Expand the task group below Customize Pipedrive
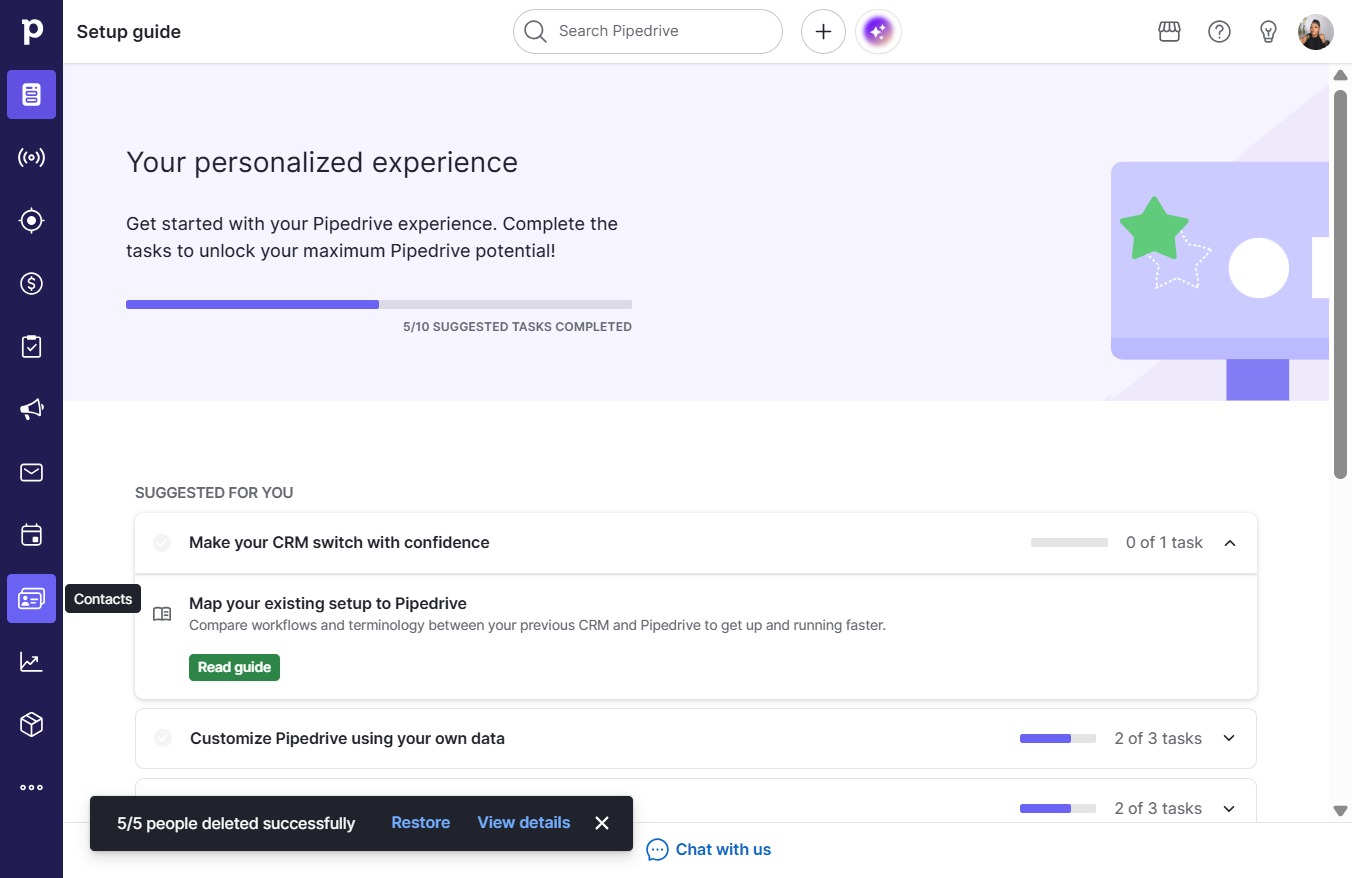1352x878 pixels. coord(1229,808)
